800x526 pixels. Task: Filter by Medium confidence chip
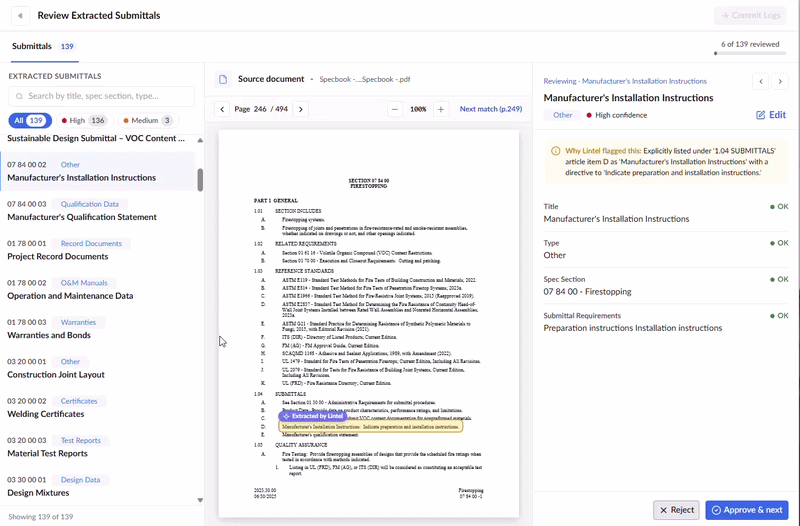tap(147, 120)
